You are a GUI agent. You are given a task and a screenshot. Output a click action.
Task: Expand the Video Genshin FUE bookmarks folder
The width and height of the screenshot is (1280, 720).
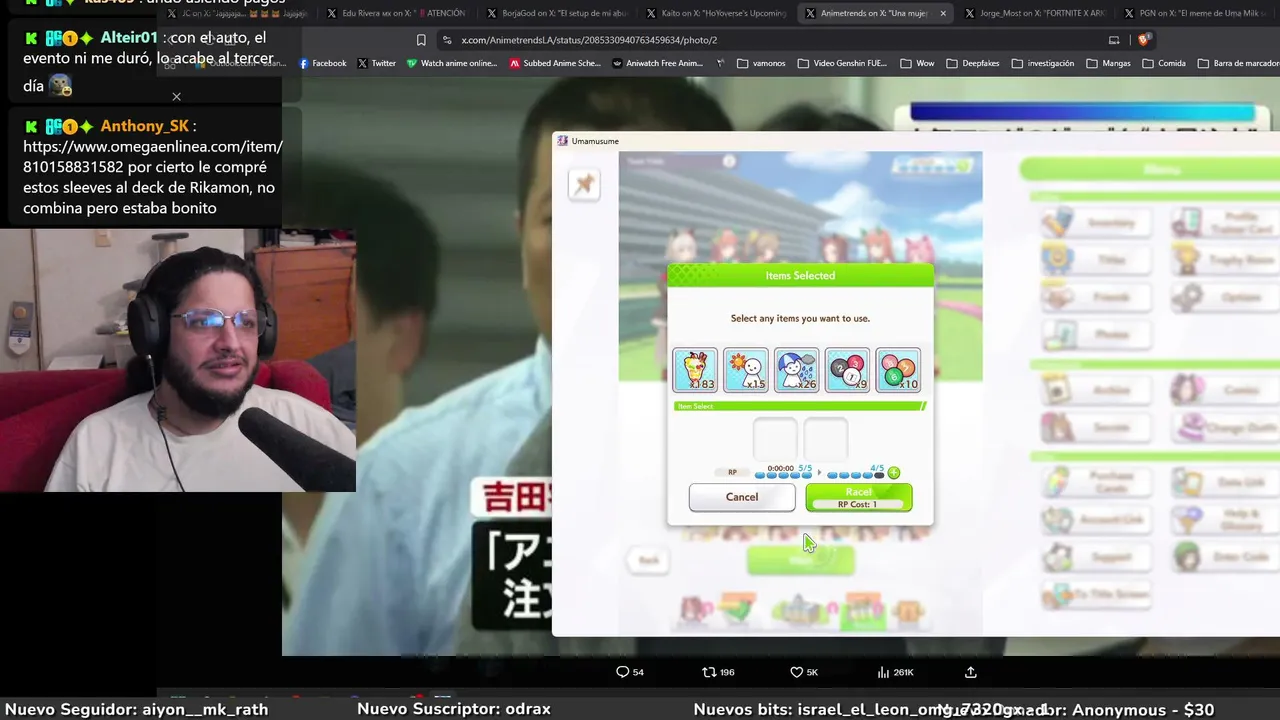[x=842, y=63]
